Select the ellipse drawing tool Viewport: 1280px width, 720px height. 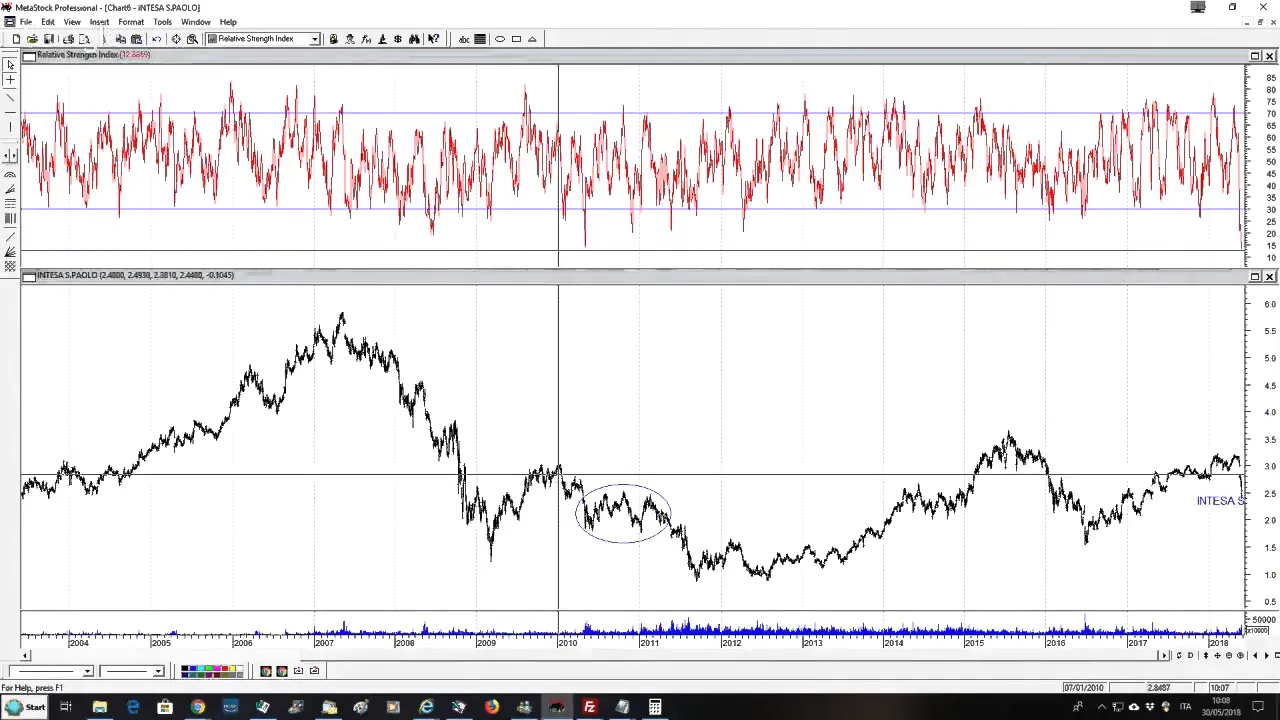point(500,39)
